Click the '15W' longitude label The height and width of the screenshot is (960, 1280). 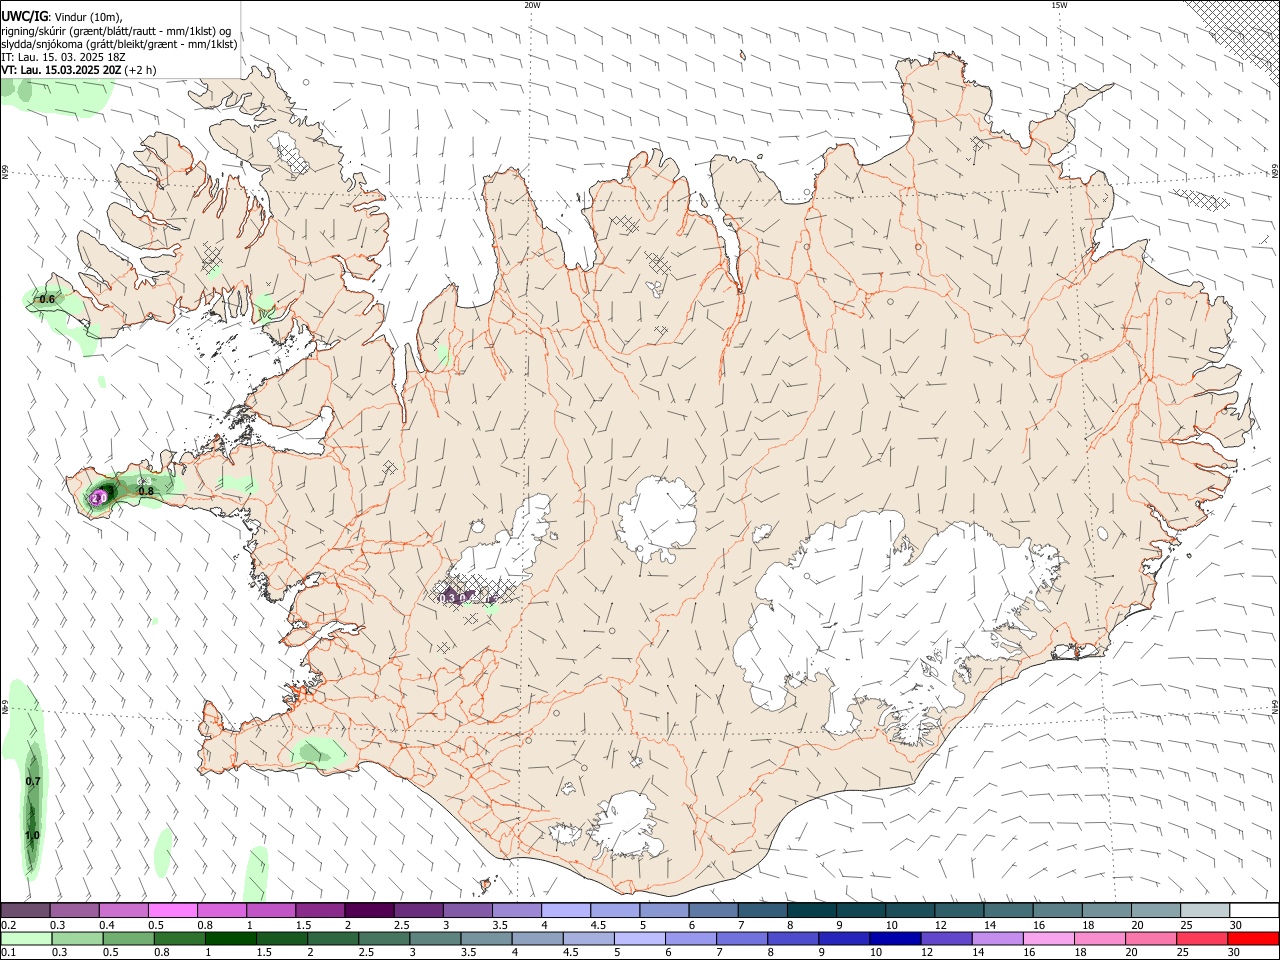1059,5
